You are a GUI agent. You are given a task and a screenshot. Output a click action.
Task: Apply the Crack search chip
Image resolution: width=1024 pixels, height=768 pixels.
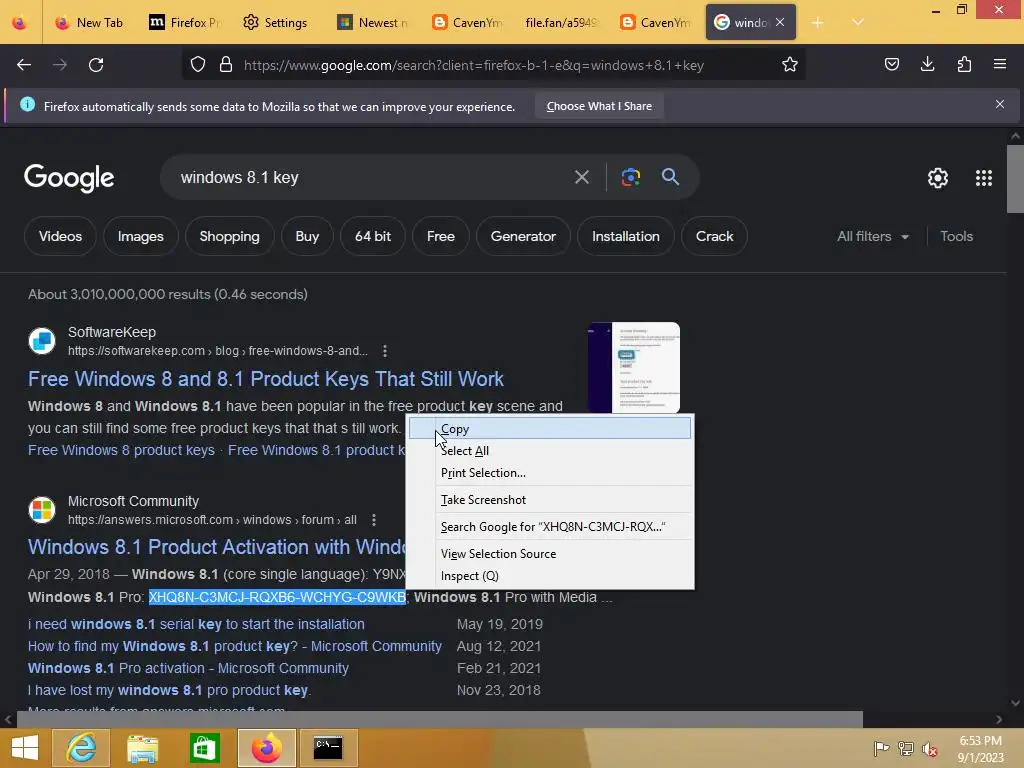point(714,236)
